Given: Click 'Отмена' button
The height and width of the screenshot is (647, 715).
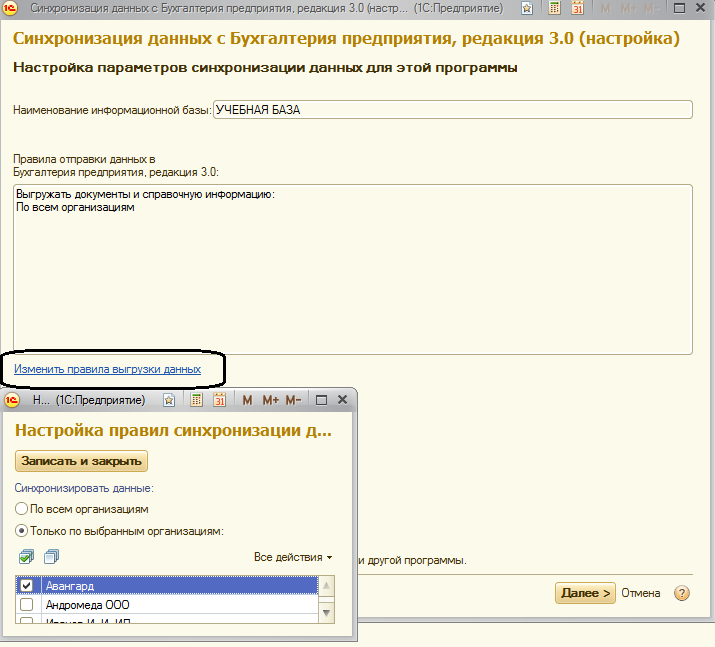Looking at the screenshot, I should pos(641,593).
